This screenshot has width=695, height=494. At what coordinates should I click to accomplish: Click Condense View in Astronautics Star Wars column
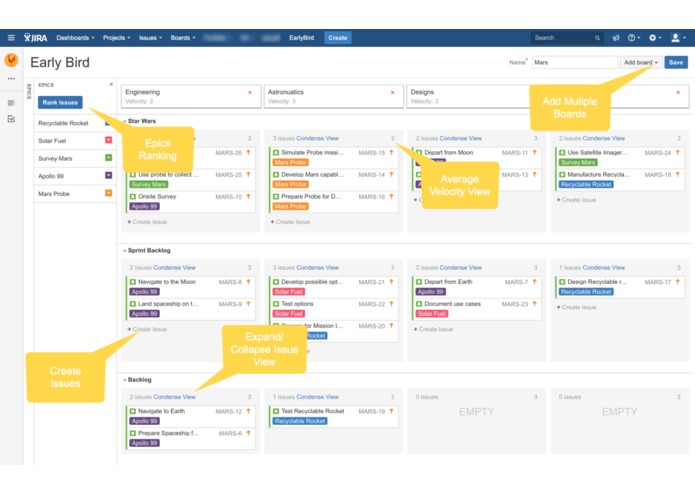317,138
